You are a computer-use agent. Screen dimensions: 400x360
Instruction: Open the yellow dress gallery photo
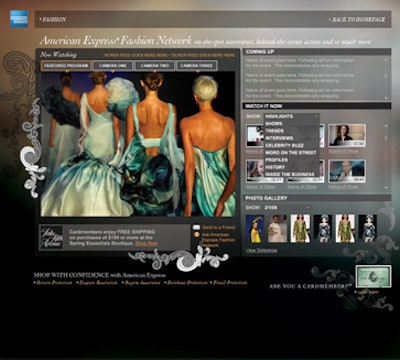[x=255, y=228]
